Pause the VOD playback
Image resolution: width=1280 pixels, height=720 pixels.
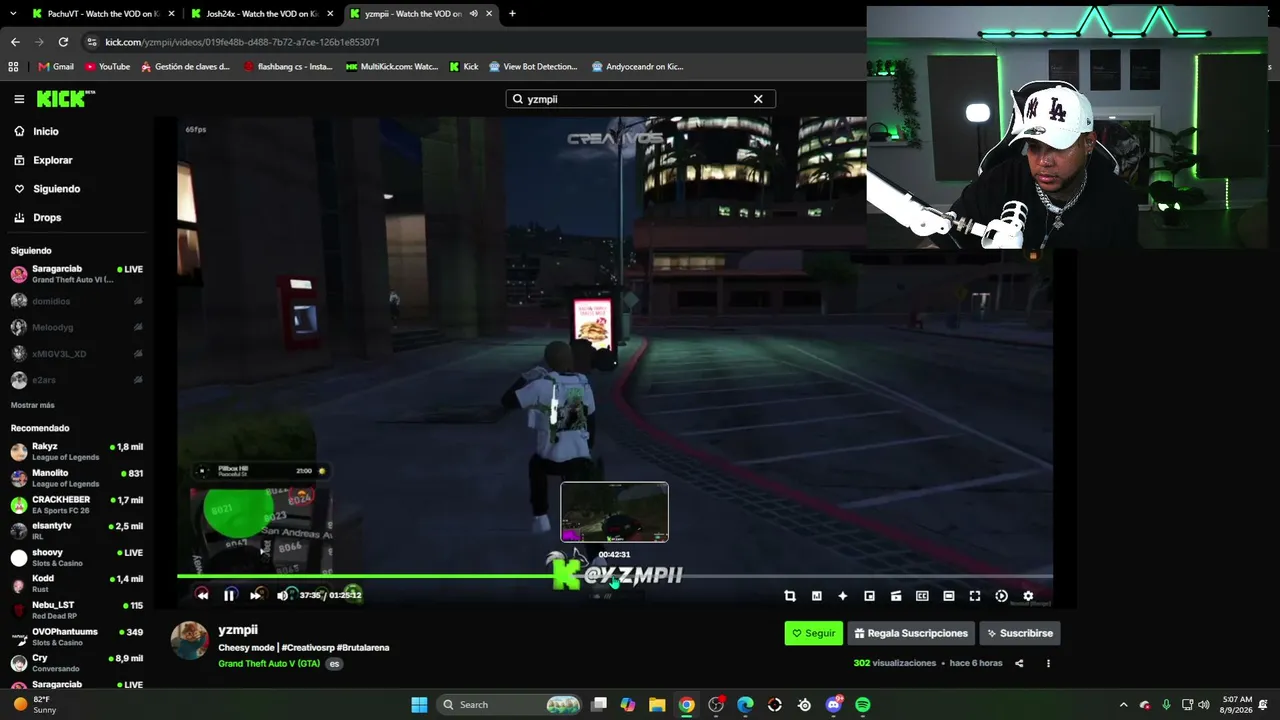point(229,595)
